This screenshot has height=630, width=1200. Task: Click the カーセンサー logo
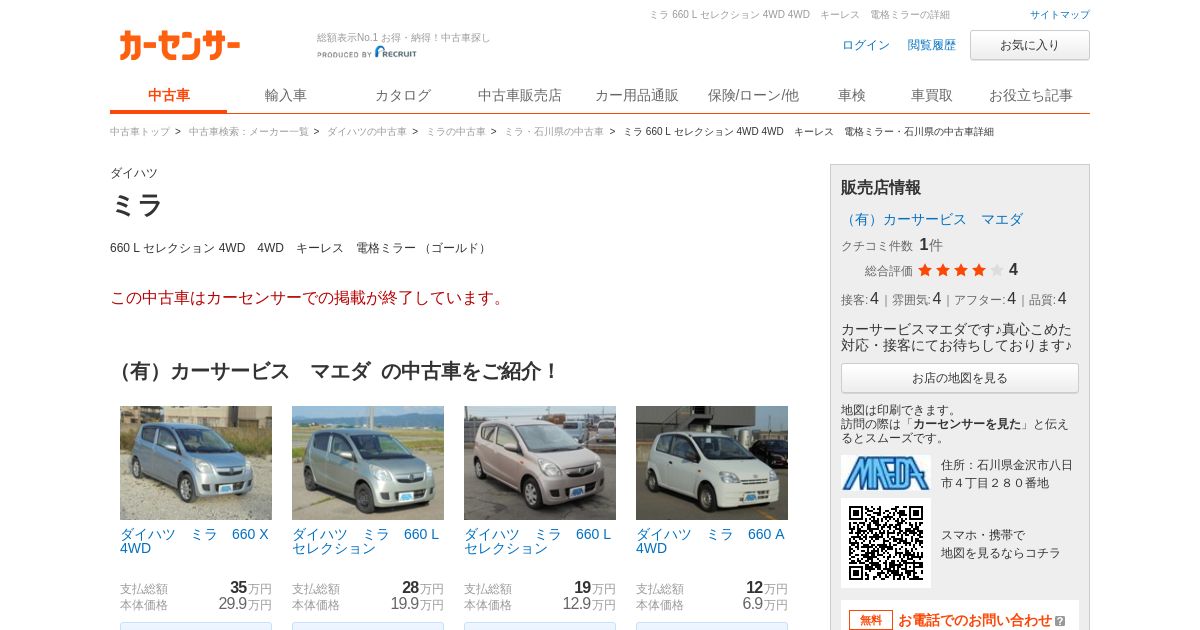tap(180, 45)
